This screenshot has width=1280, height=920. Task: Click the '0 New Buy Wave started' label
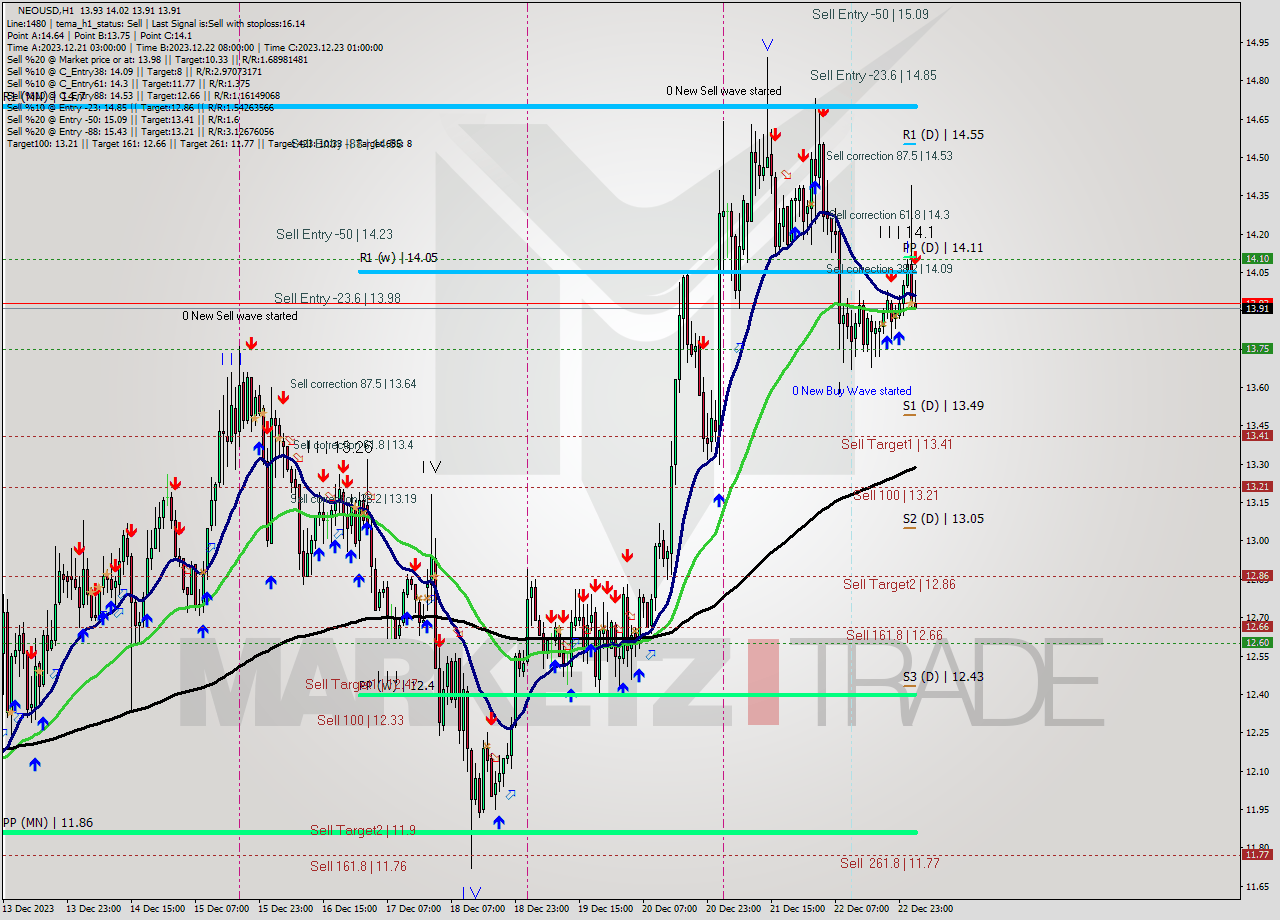(x=852, y=391)
